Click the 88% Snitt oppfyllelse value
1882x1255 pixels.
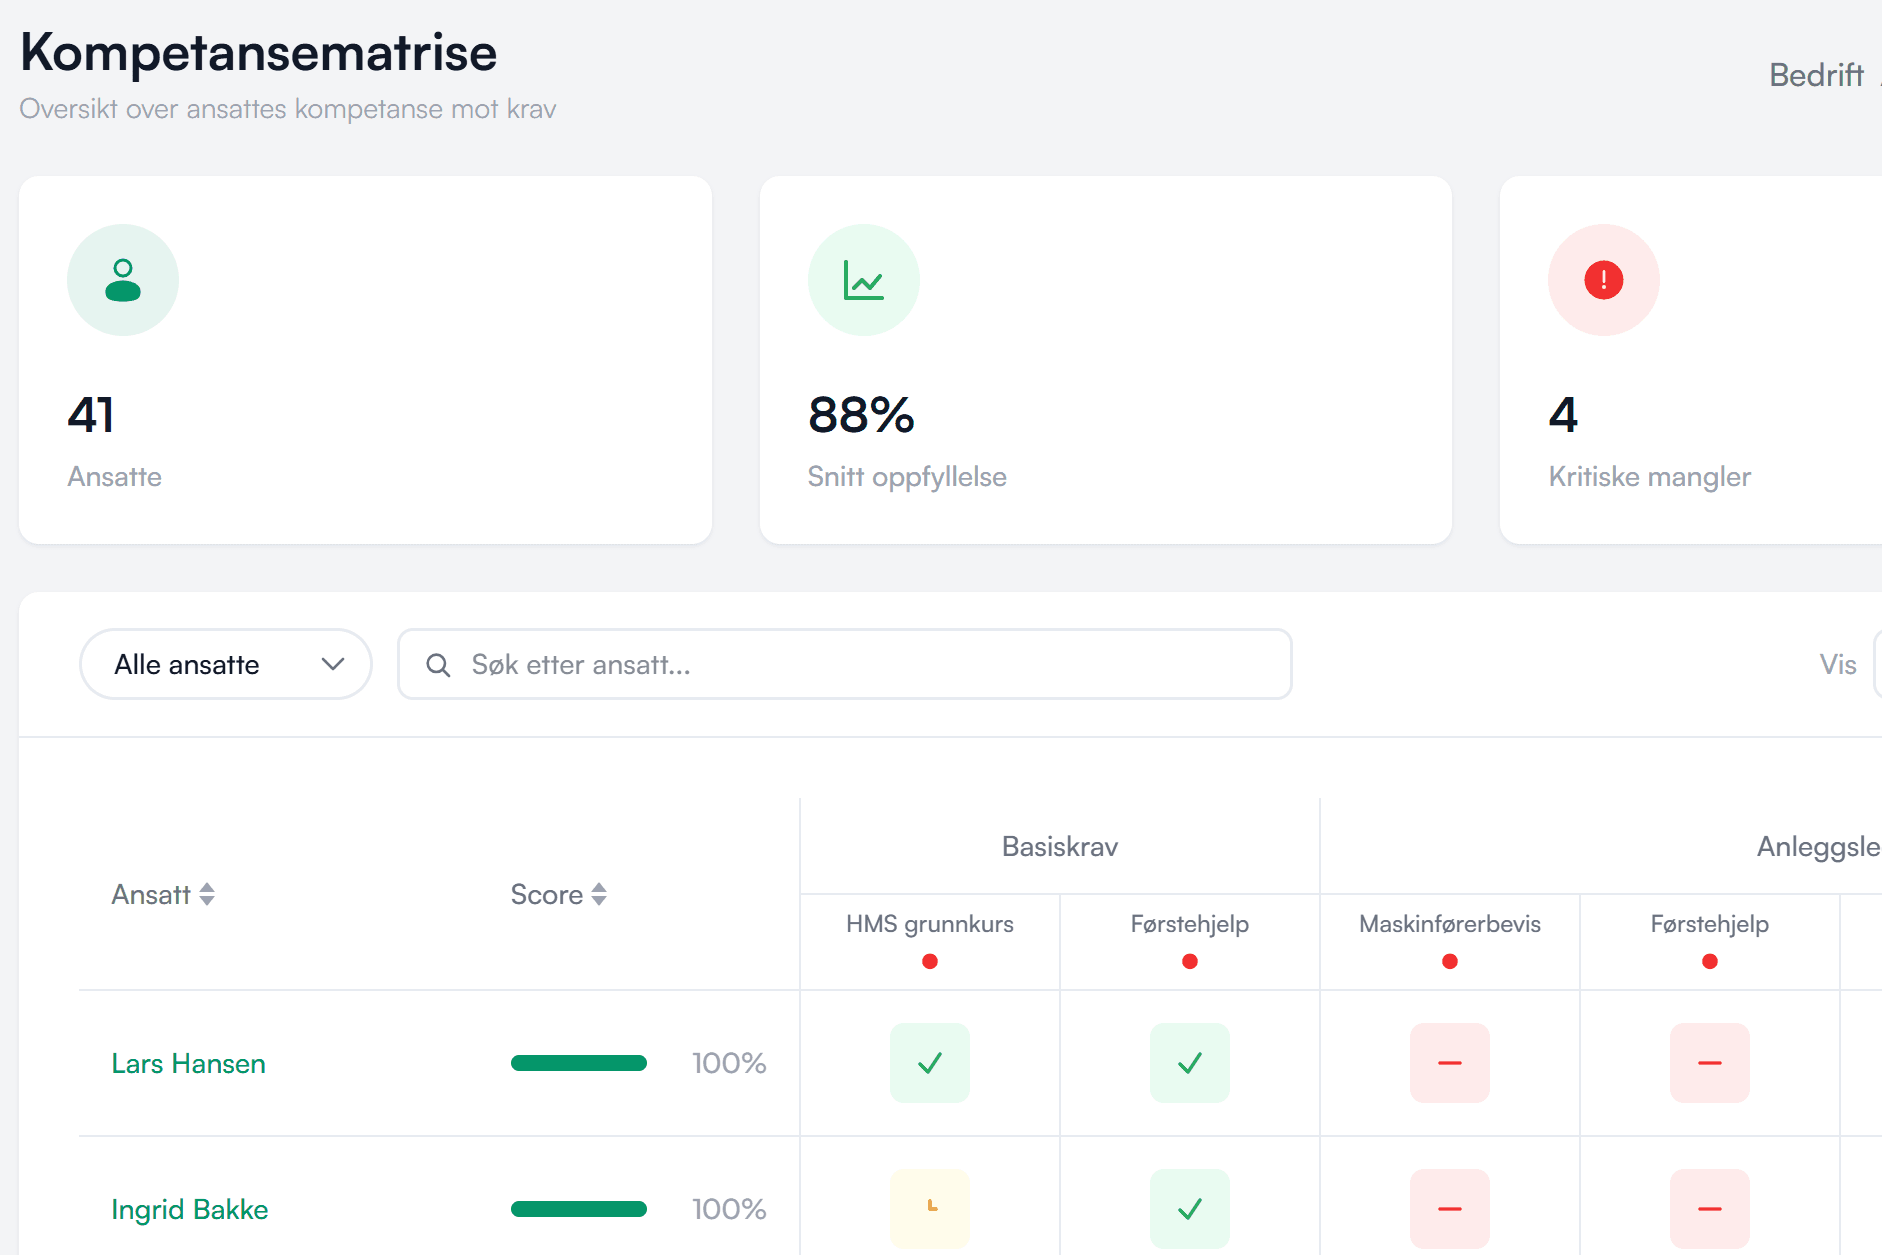861,415
